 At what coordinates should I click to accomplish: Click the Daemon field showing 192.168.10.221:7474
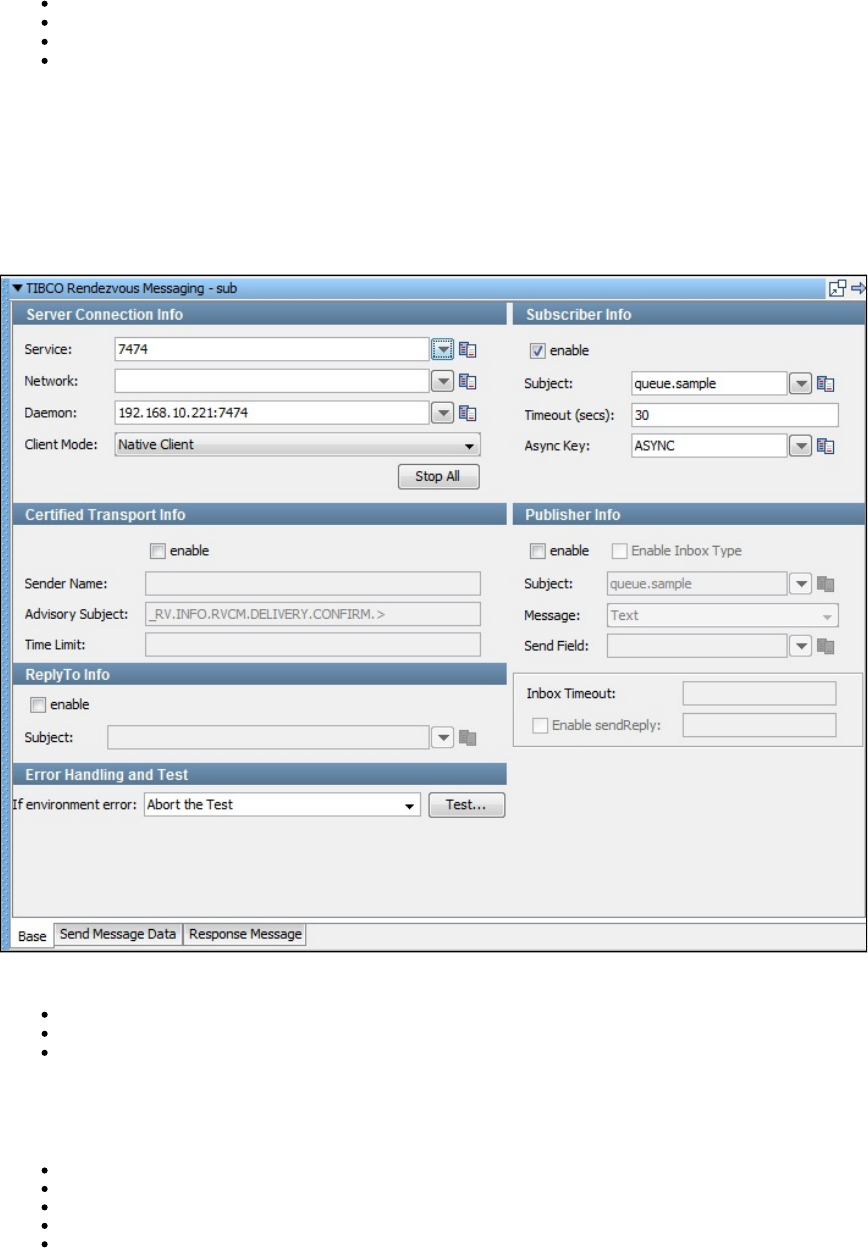(x=272, y=412)
